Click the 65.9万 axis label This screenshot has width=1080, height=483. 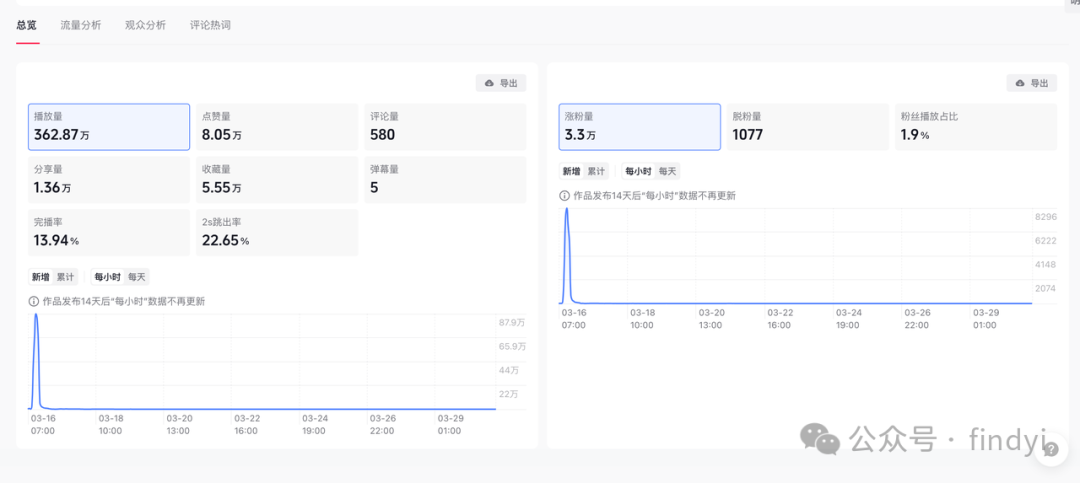(x=512, y=346)
